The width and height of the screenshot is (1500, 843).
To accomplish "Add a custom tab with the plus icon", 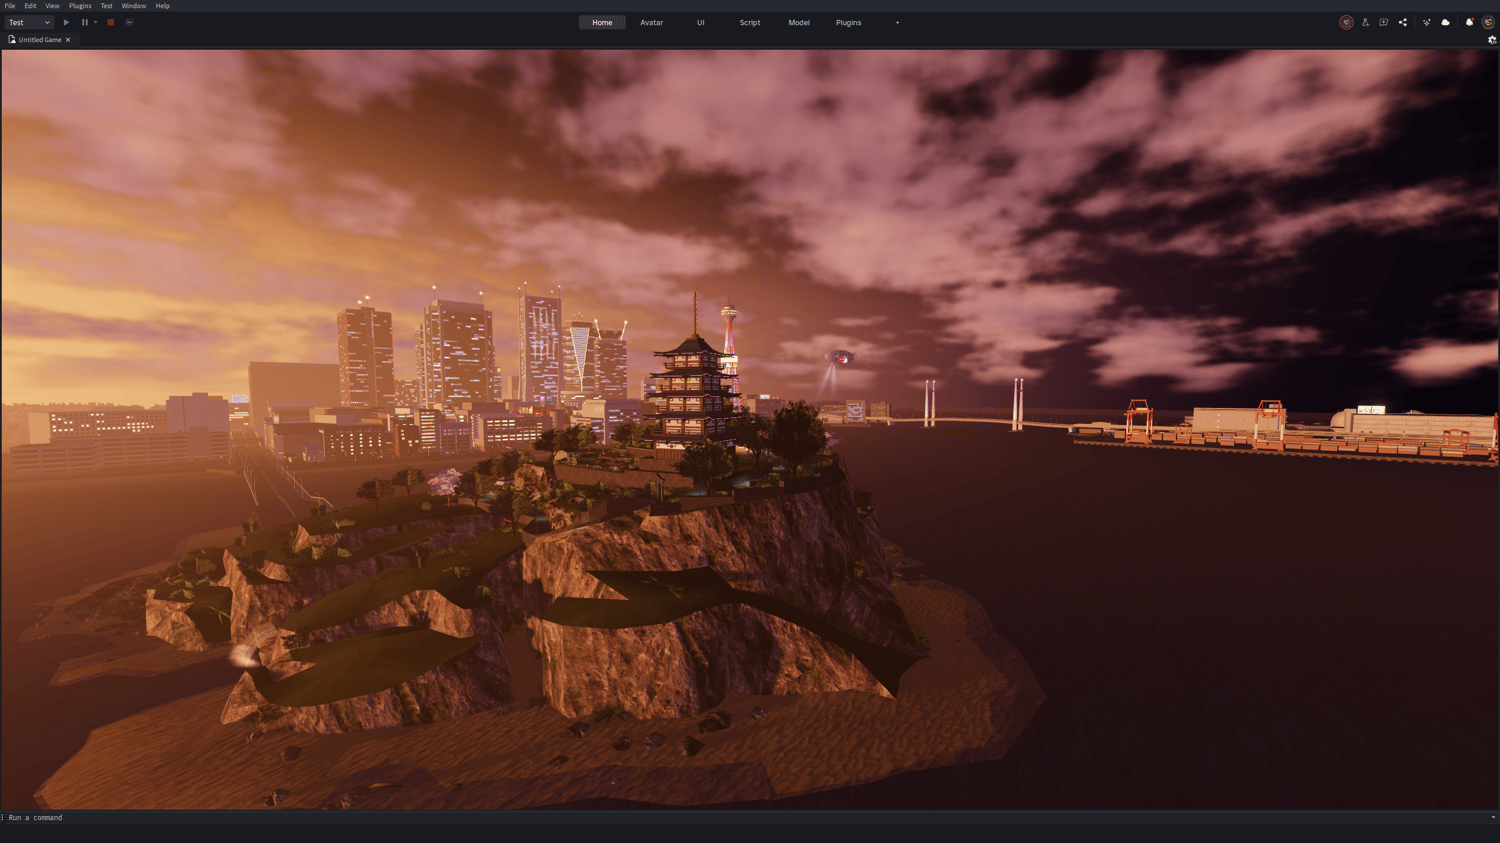I will pyautogui.click(x=897, y=22).
